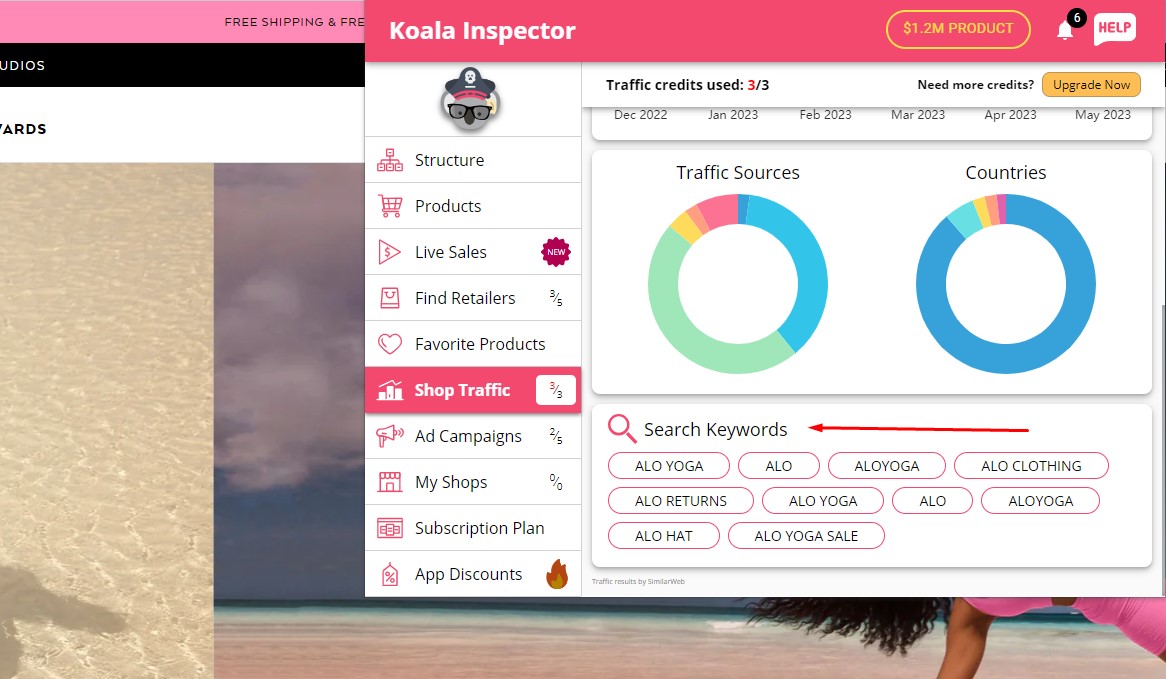The image size is (1166, 679).
Task: Open the Find Retailers menu item
Action: coord(473,298)
